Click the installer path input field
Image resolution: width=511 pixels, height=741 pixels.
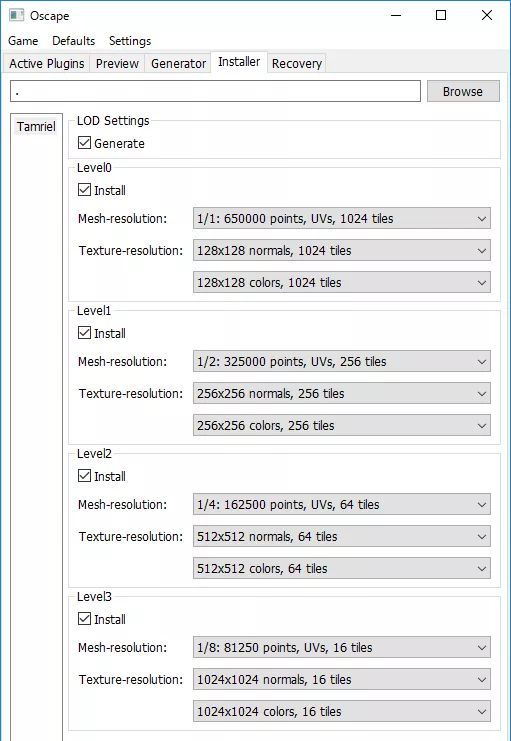coord(215,91)
